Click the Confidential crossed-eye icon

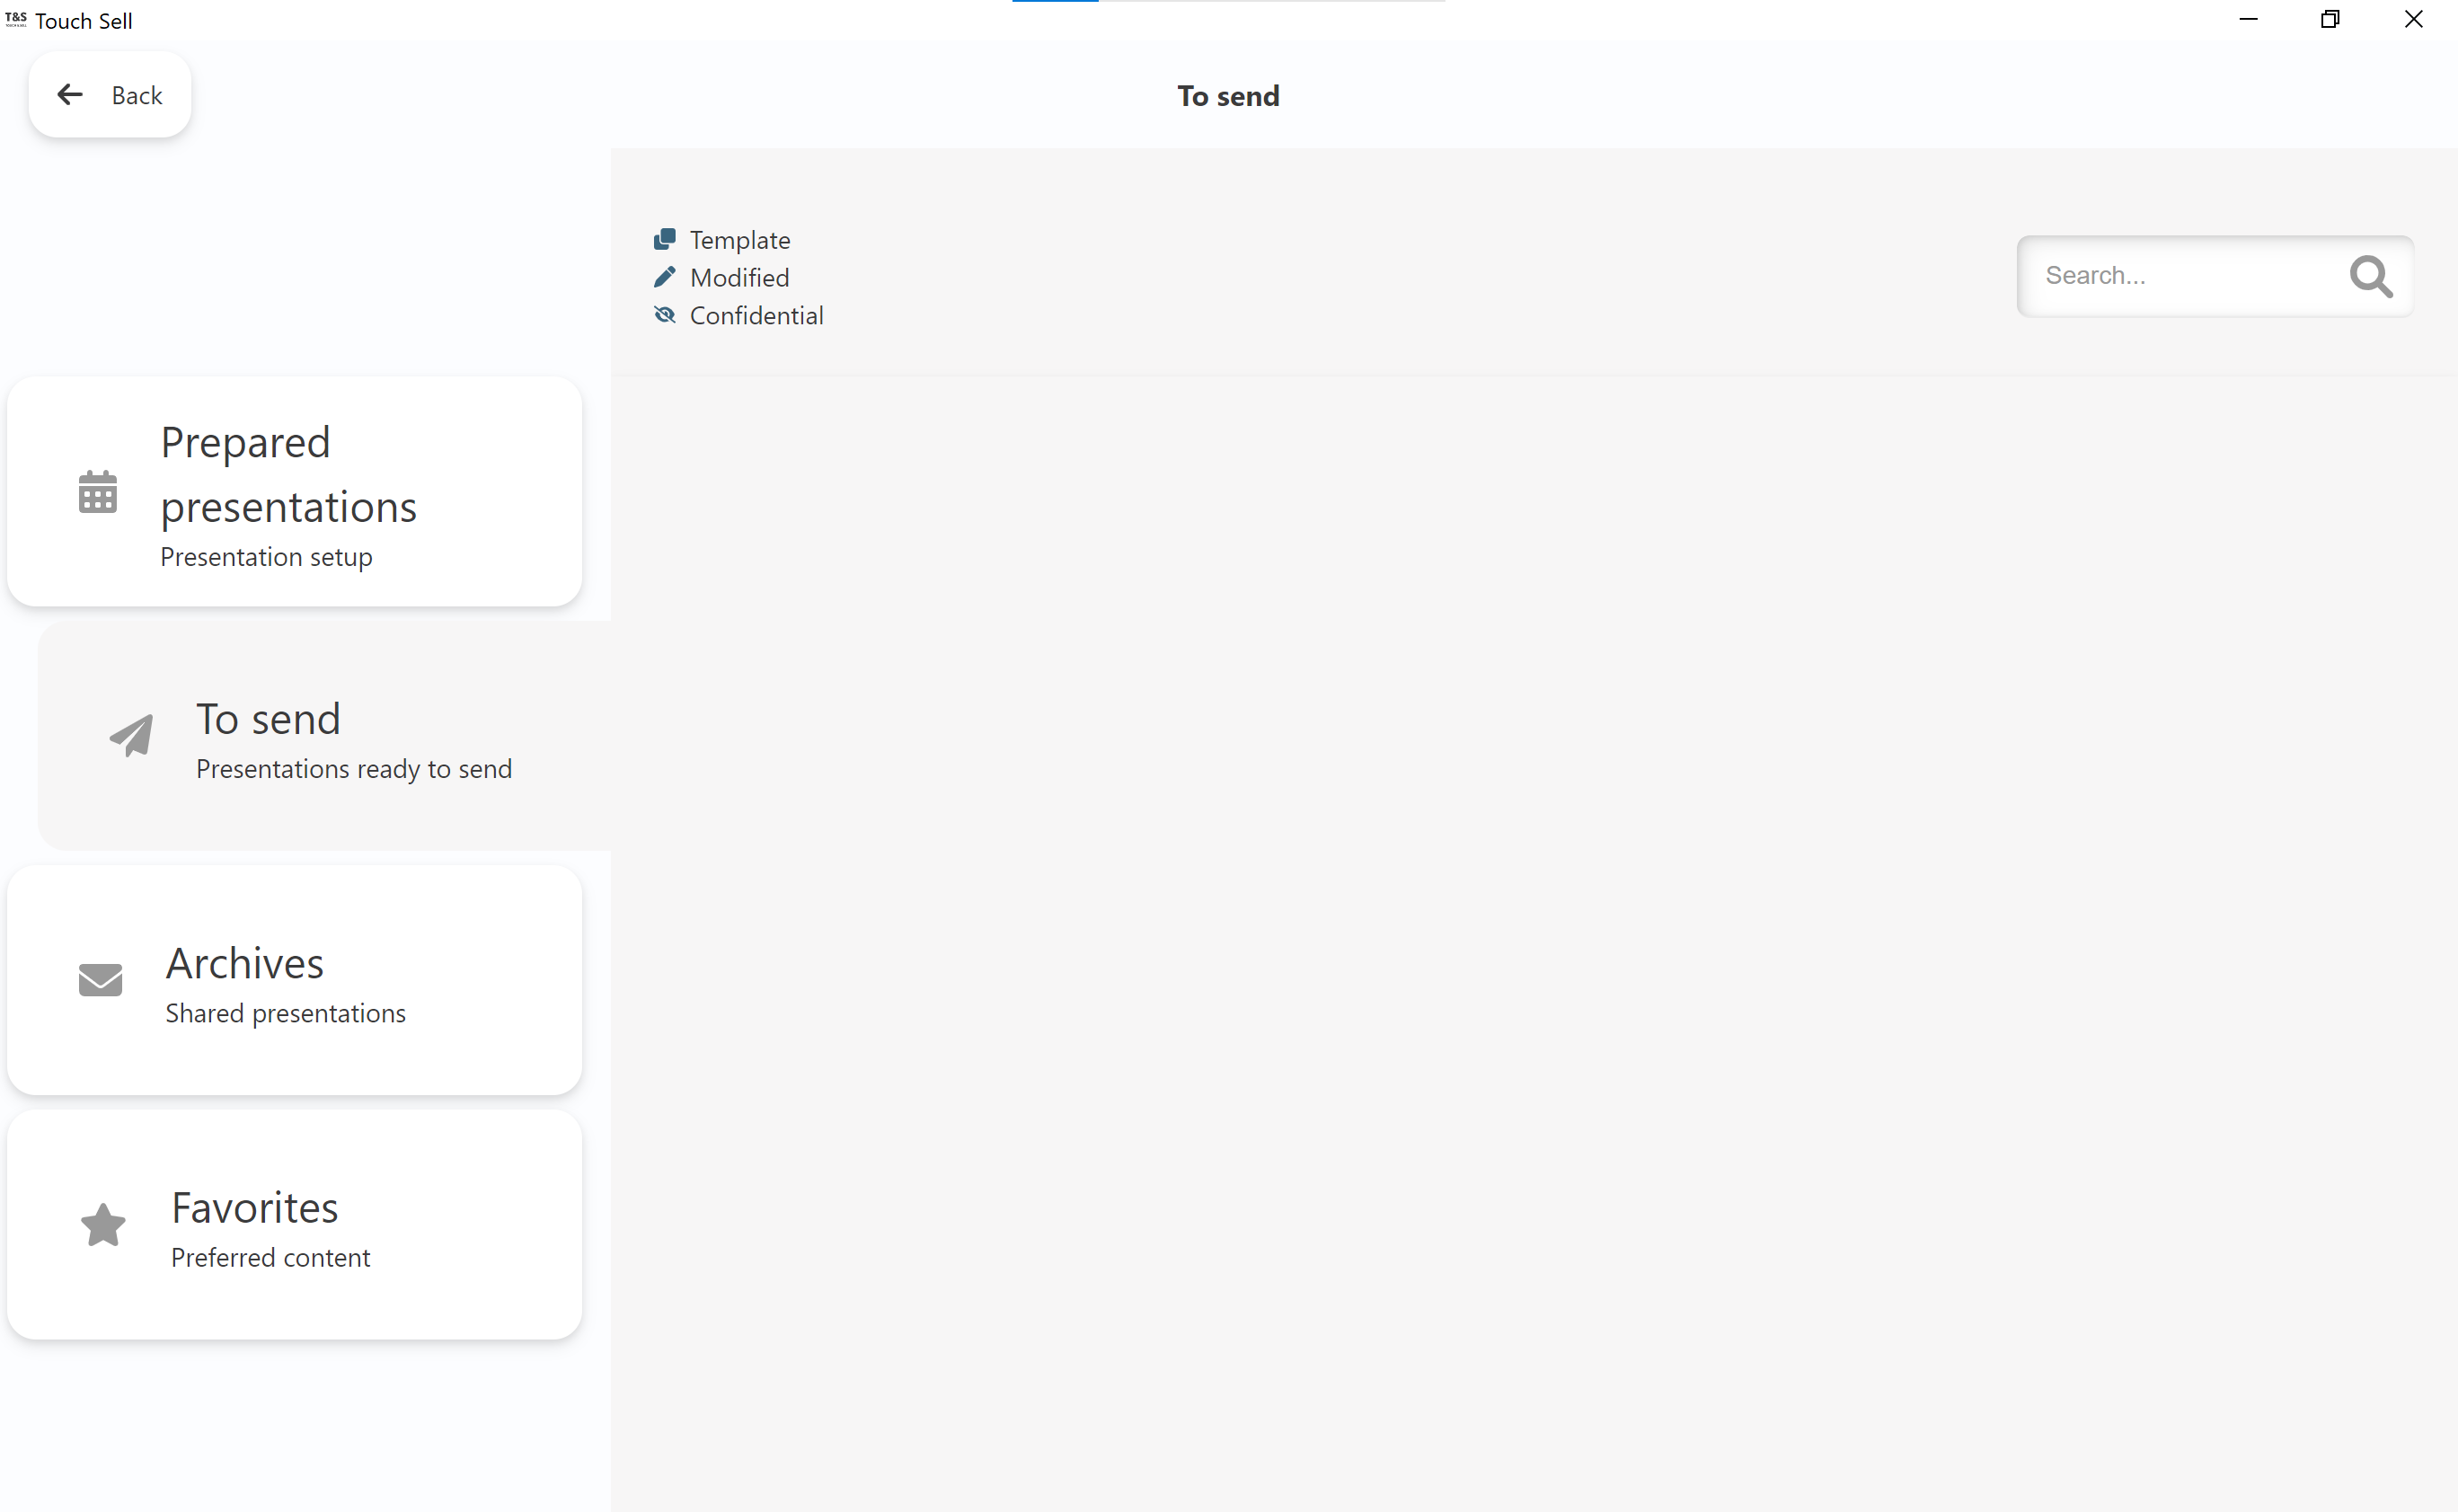tap(665, 315)
